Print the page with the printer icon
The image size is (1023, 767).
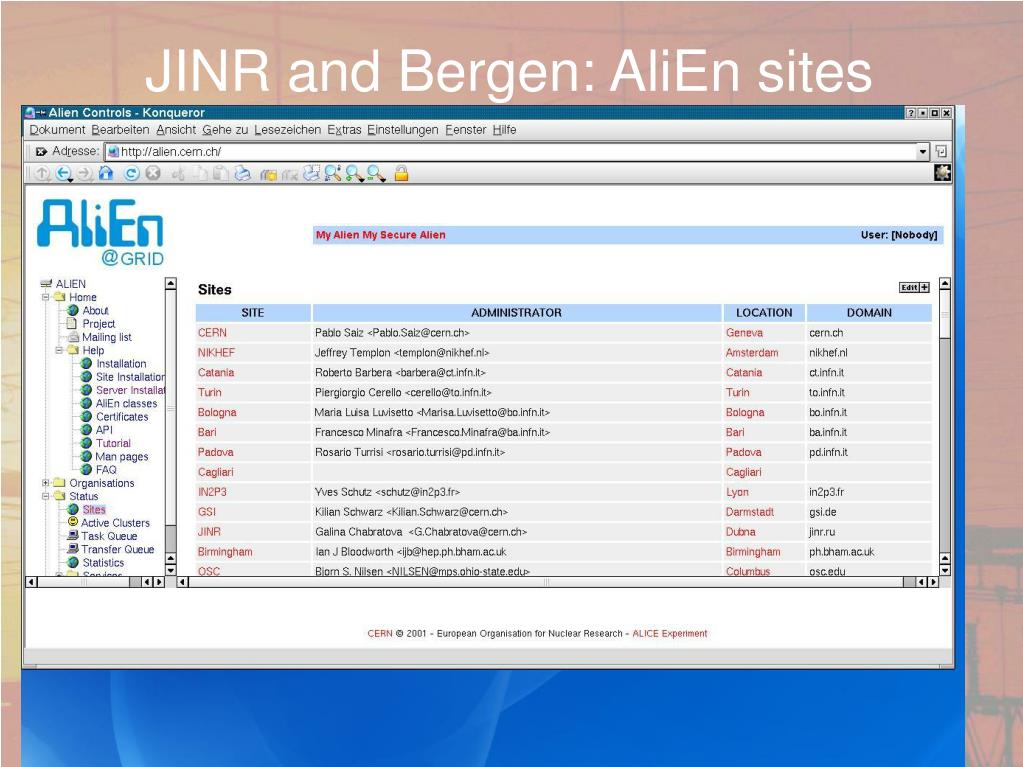[x=242, y=173]
